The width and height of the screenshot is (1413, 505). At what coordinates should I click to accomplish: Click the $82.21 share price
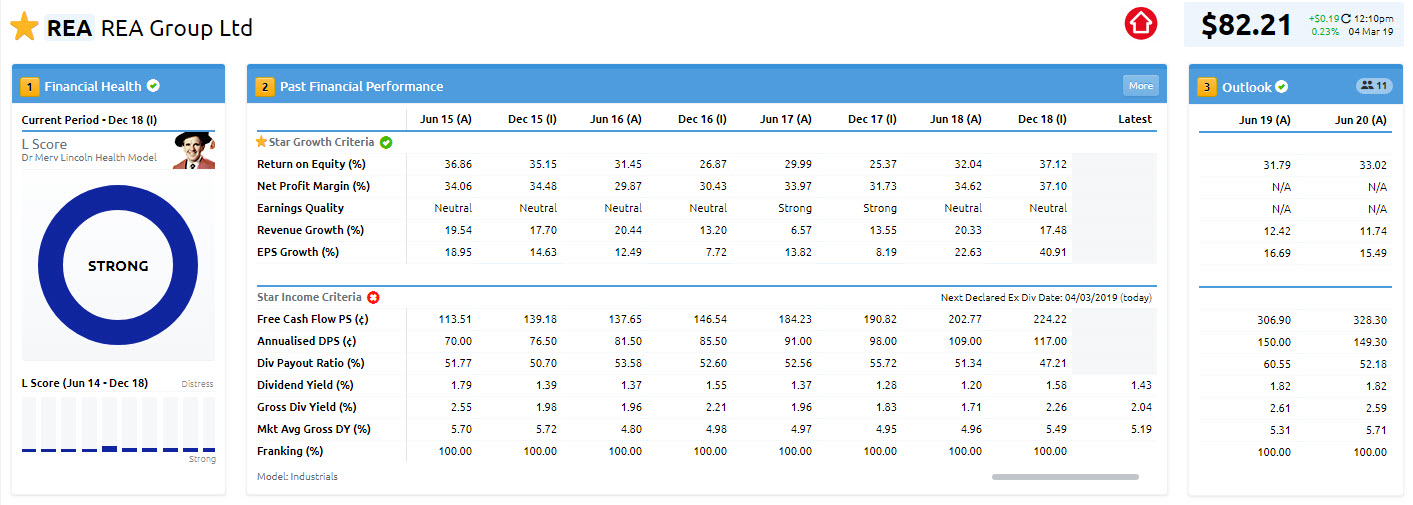coord(1246,25)
